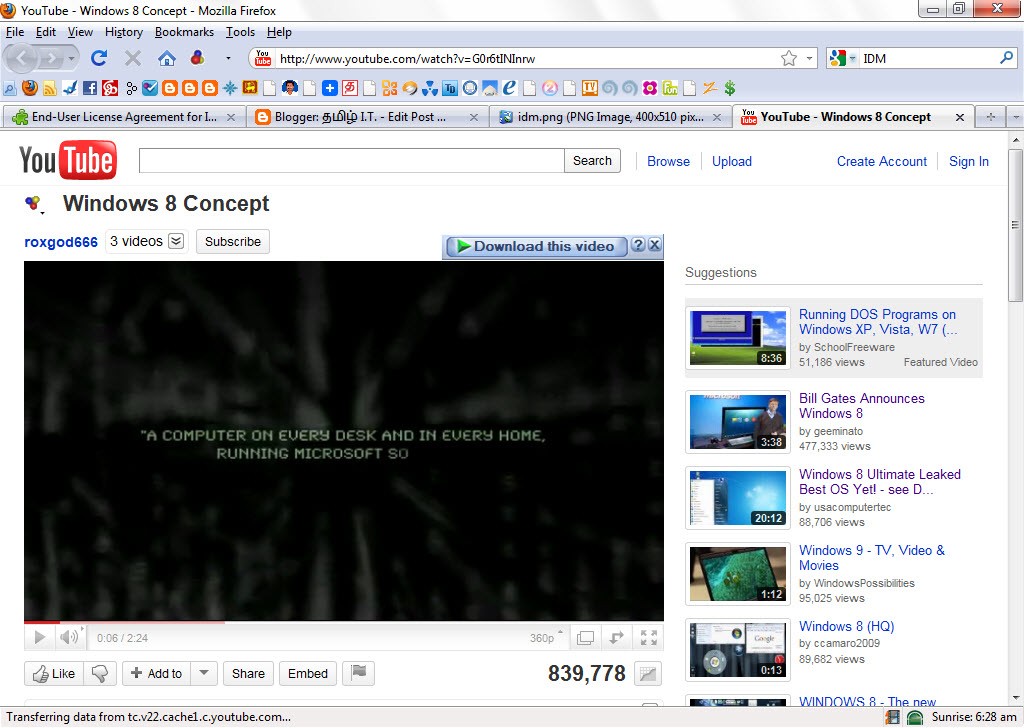The height and width of the screenshot is (728, 1024).
Task: Bookmark this page with the star
Action: click(x=789, y=59)
